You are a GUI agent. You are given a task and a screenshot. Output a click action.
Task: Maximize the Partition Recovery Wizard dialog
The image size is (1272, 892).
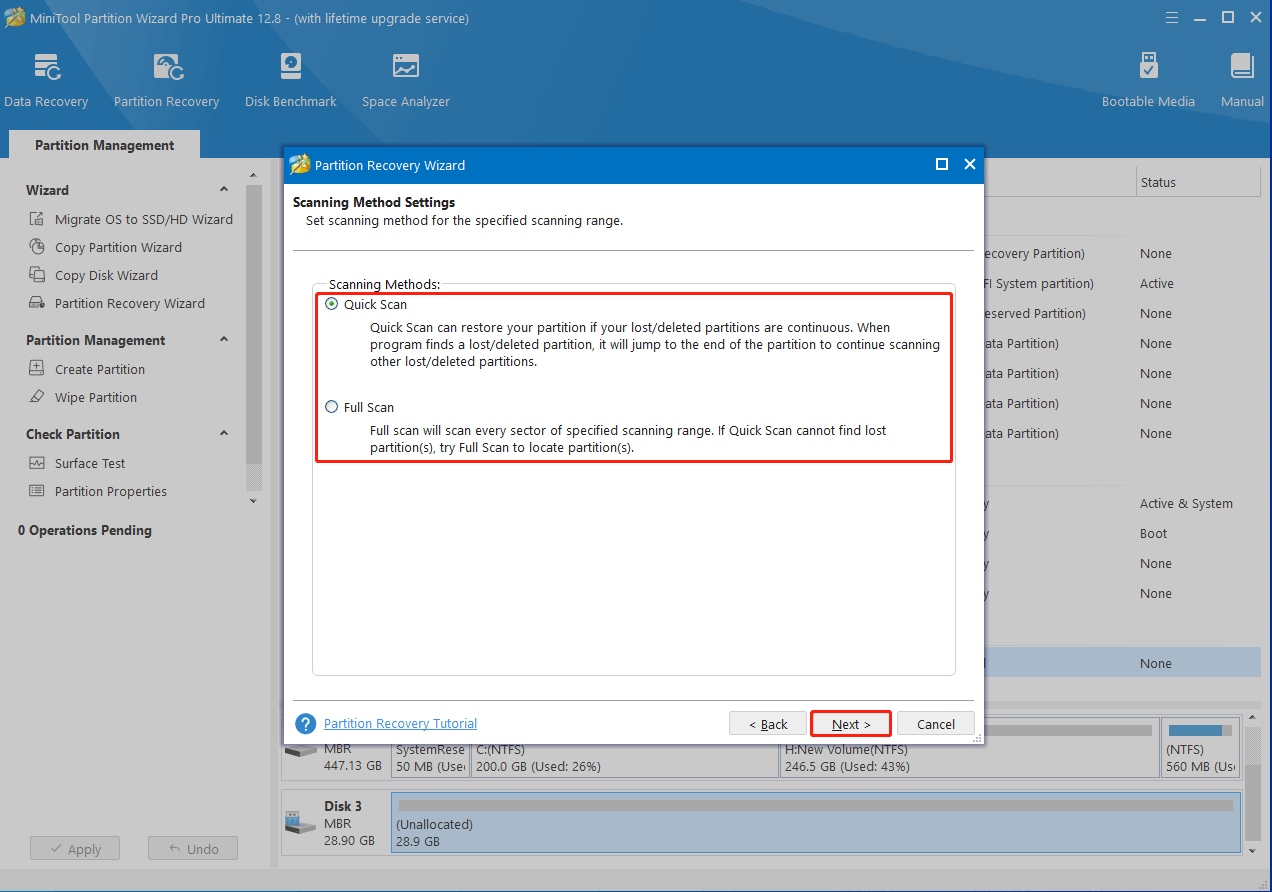click(941, 164)
